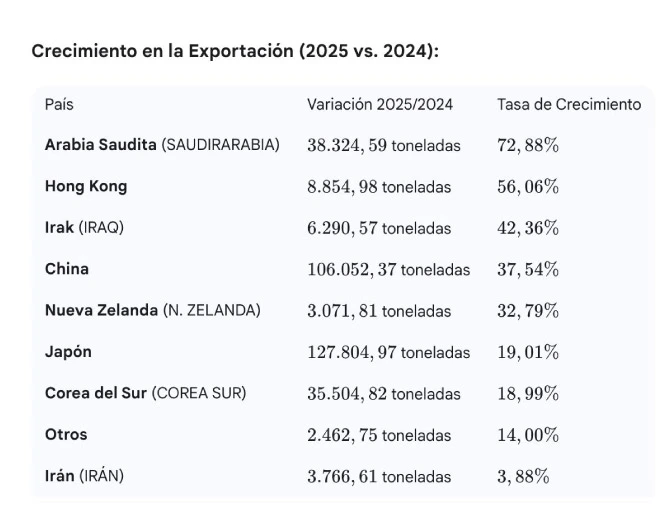Click the 'Crecimiento en la Exportación' heading

coord(234,51)
